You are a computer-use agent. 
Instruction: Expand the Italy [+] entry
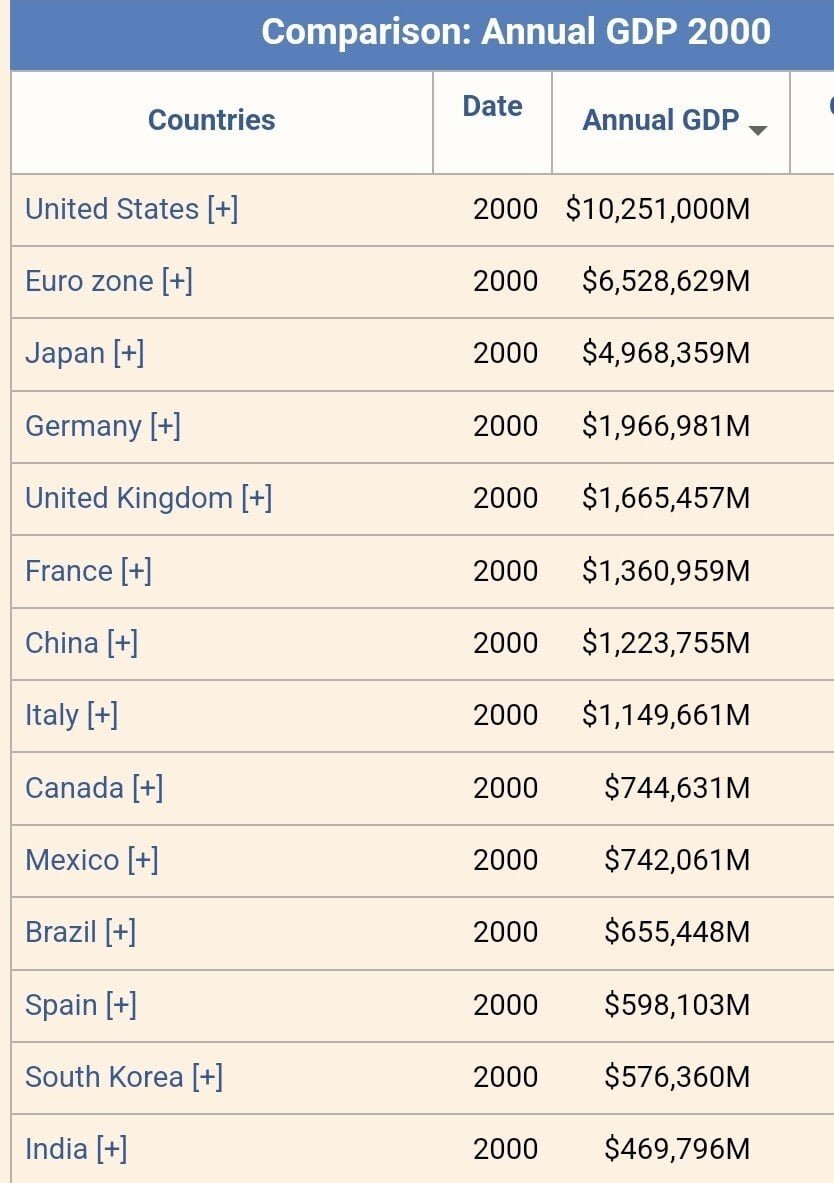(x=102, y=715)
